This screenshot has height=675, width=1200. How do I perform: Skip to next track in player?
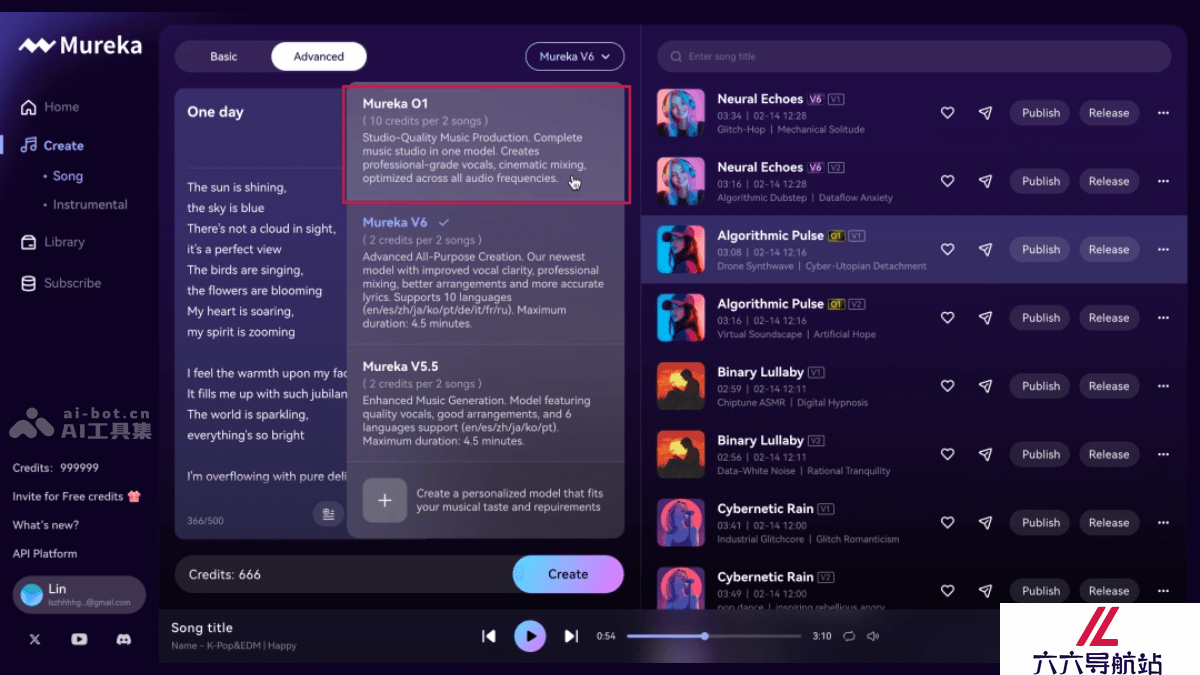pyautogui.click(x=571, y=636)
